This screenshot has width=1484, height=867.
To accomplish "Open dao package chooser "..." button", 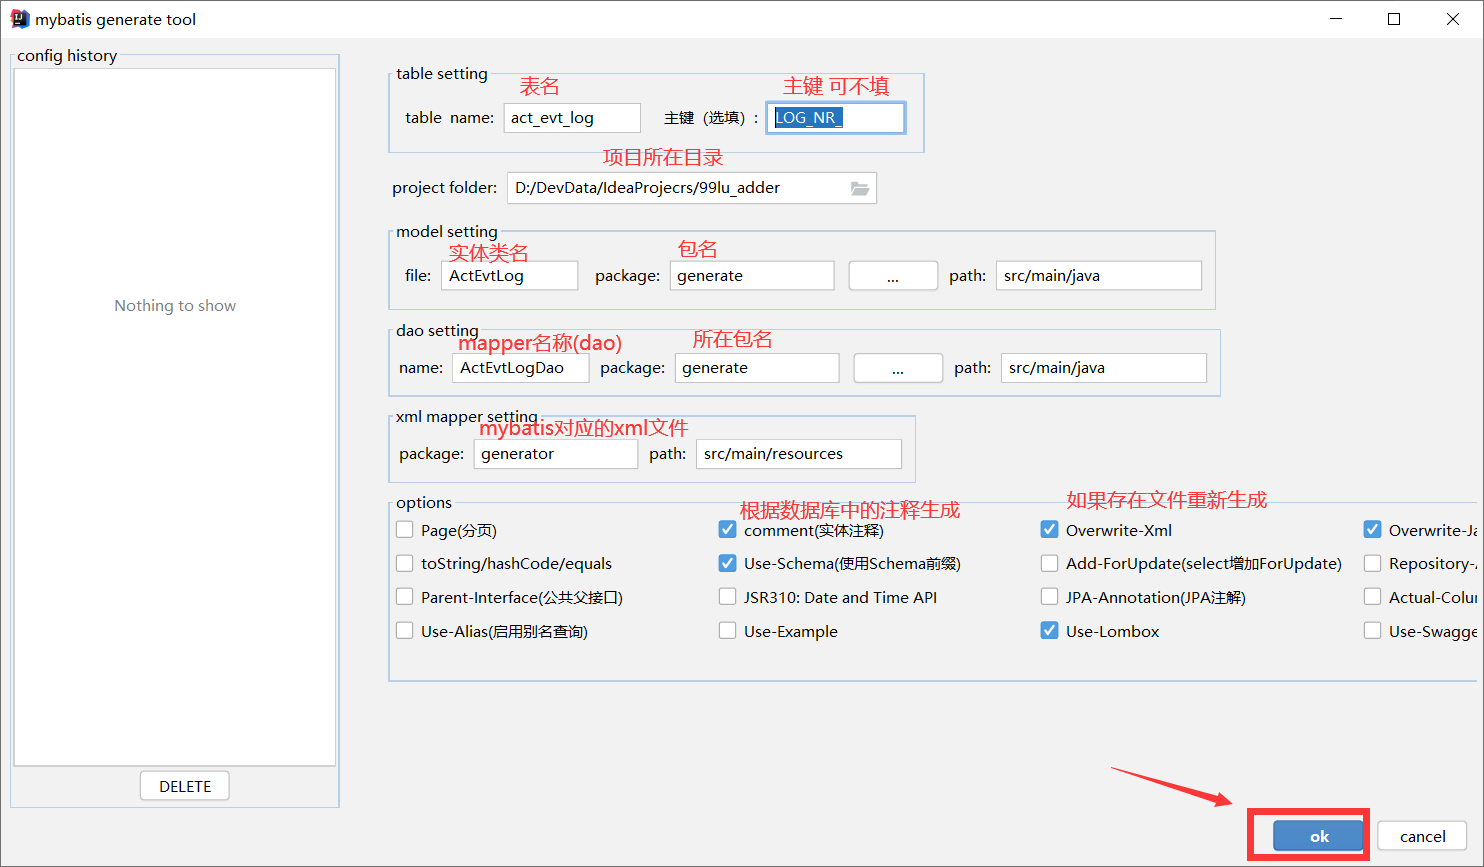I will pos(898,368).
